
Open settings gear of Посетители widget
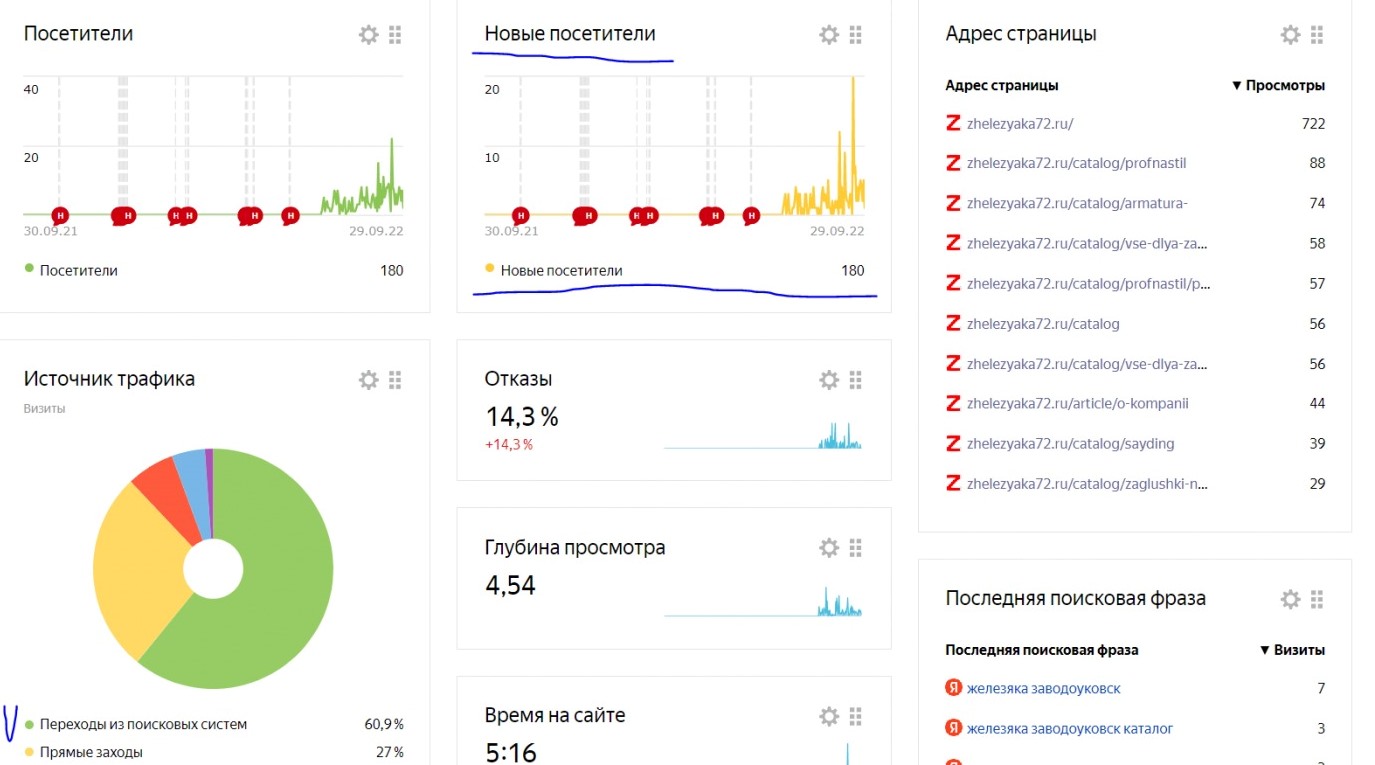368,35
